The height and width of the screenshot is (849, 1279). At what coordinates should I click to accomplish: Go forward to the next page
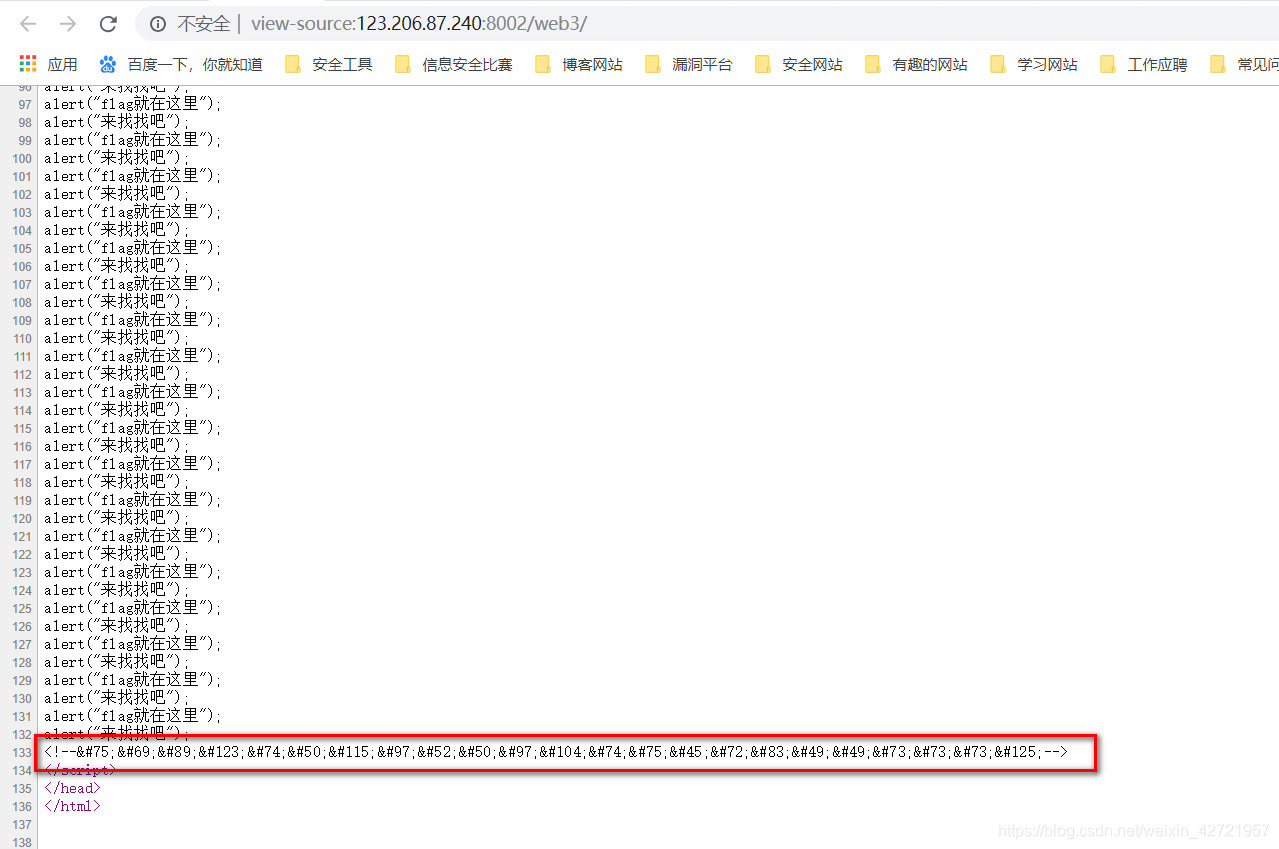pyautogui.click(x=68, y=24)
